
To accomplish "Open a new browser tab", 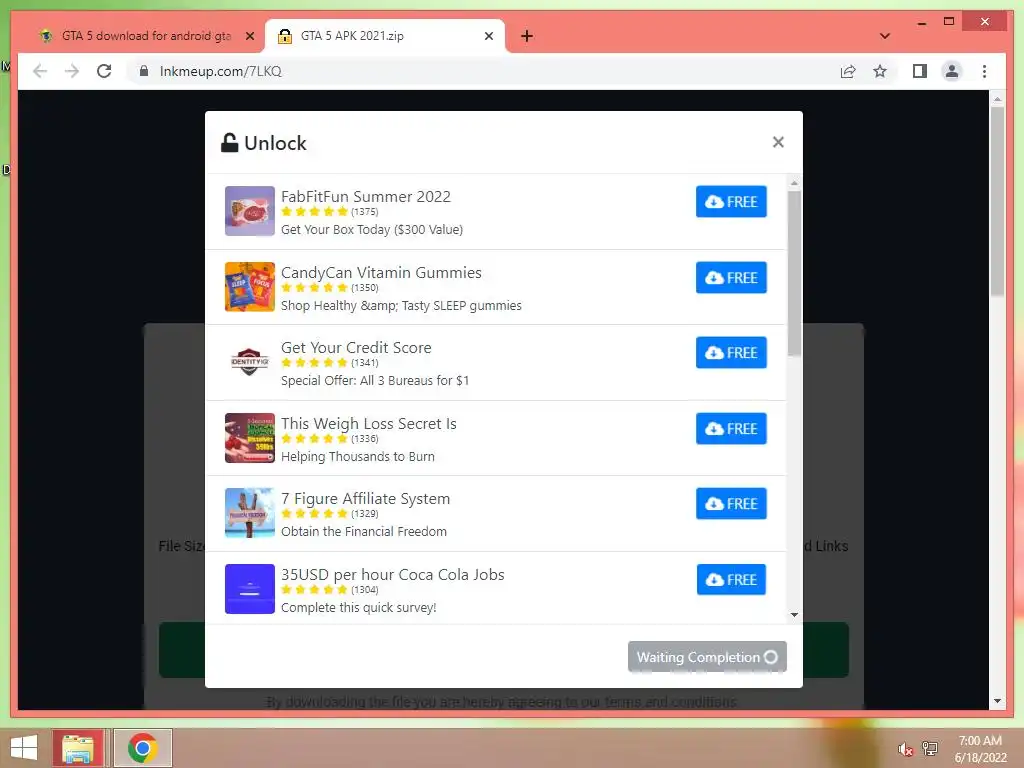I will pos(527,36).
